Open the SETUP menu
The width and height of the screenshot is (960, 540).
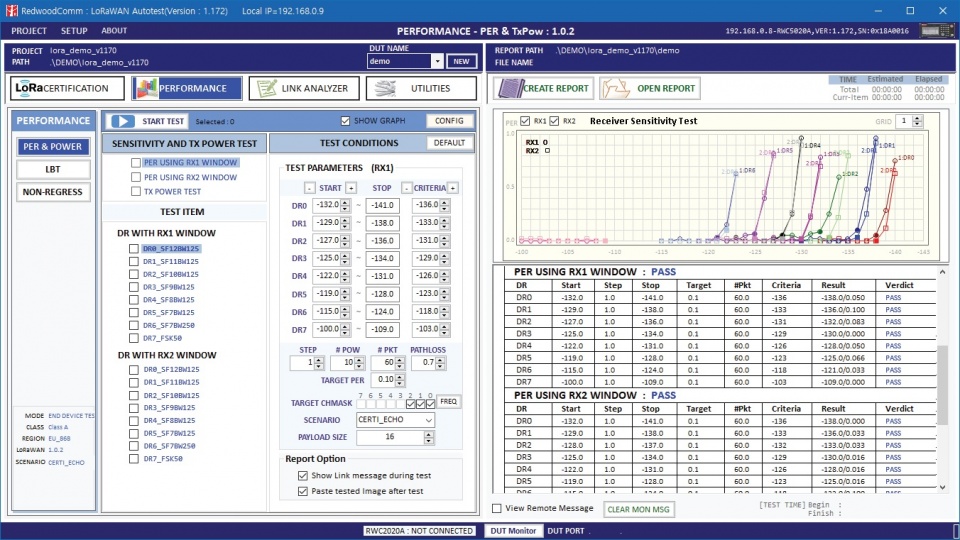click(x=74, y=31)
